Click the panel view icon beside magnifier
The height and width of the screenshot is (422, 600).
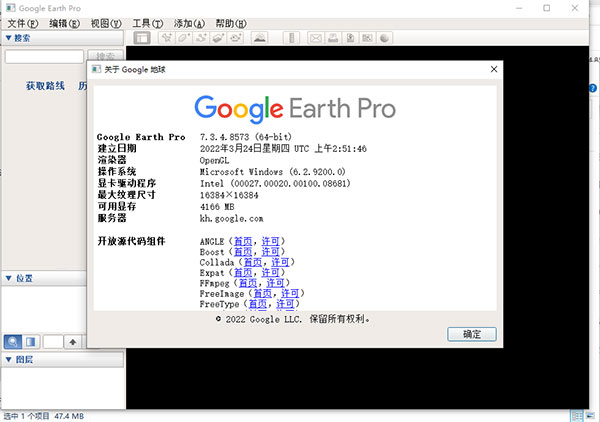pos(31,341)
